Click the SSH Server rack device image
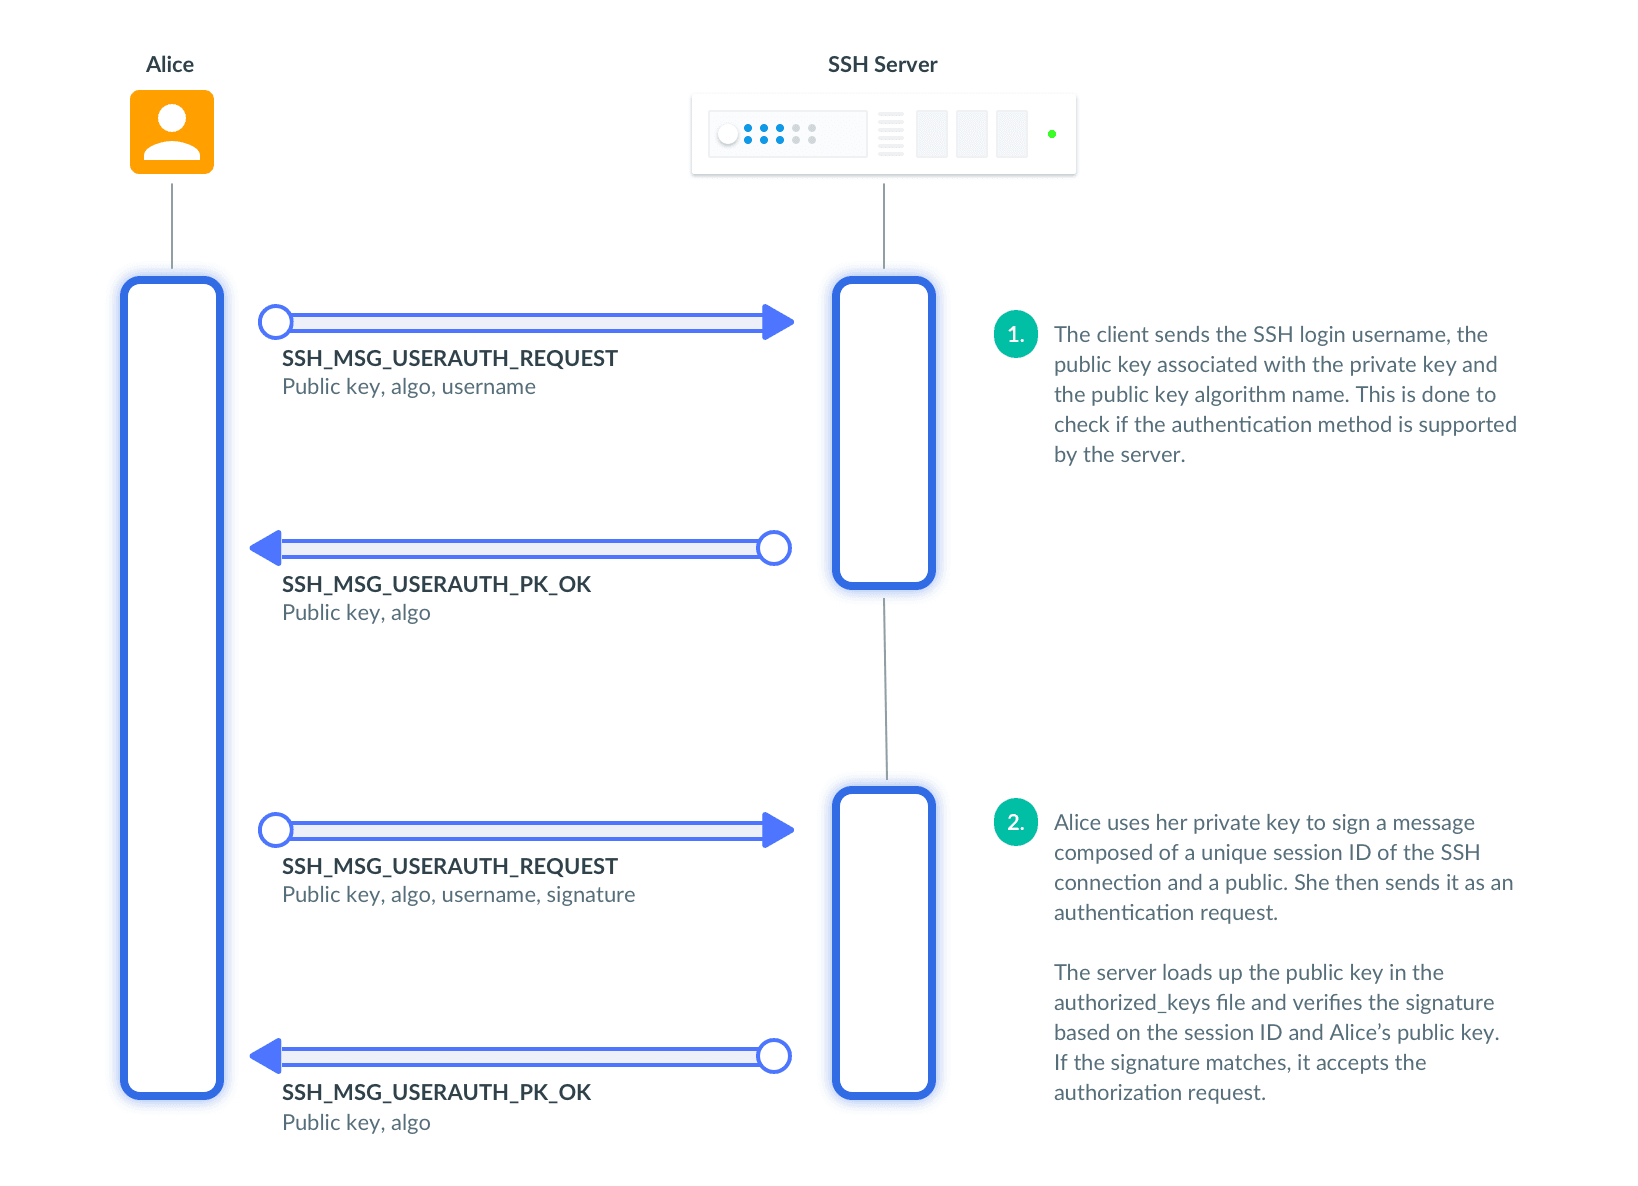The height and width of the screenshot is (1186, 1638). click(883, 134)
